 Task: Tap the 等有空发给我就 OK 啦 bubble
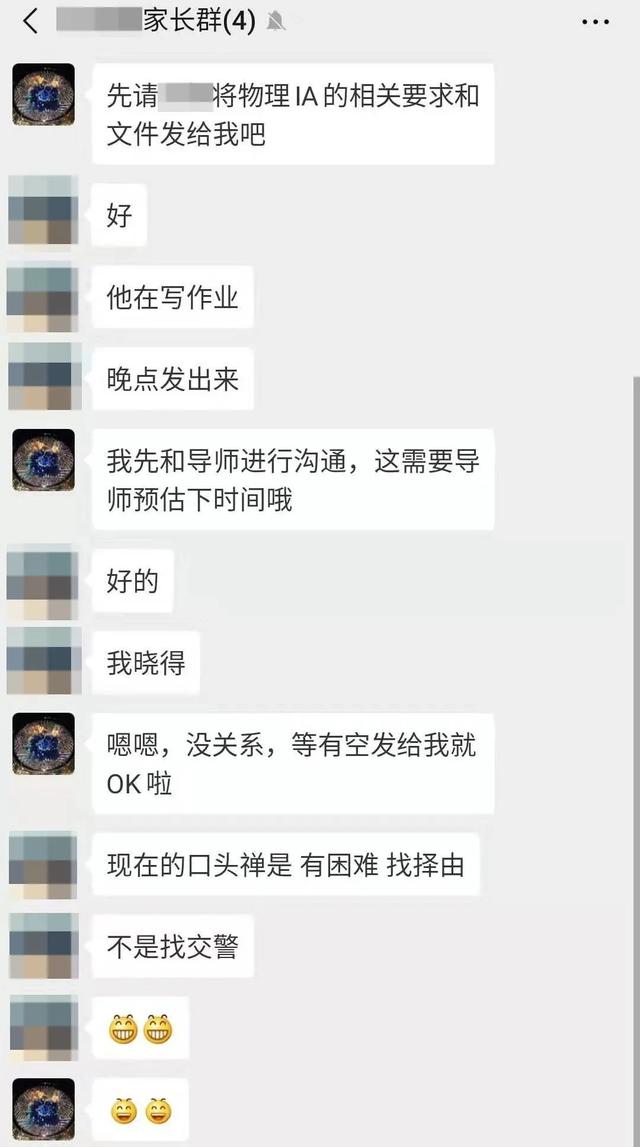[293, 764]
